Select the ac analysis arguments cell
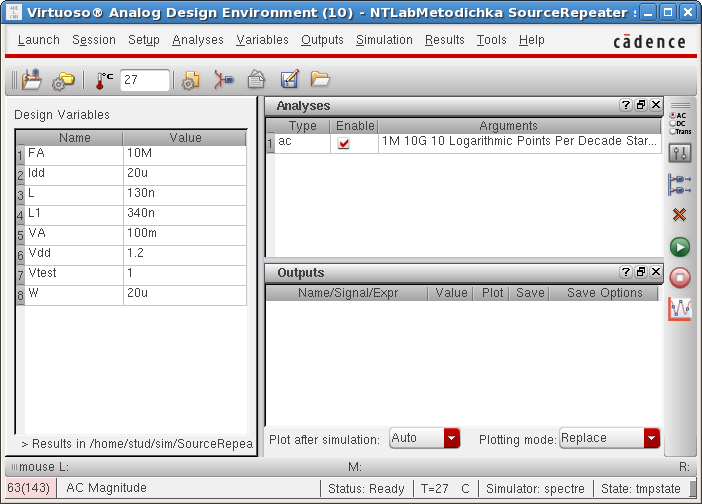 click(x=519, y=143)
